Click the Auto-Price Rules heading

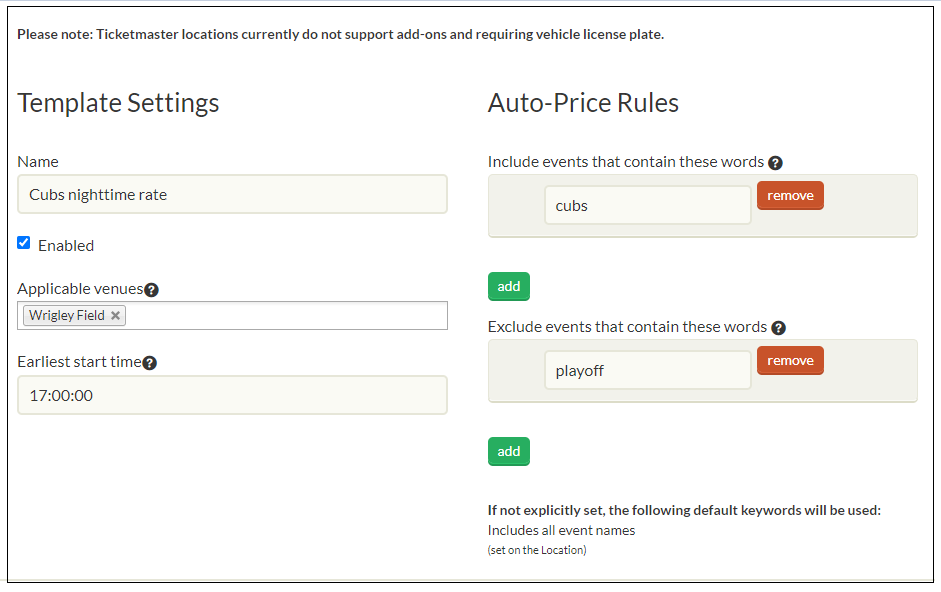click(x=583, y=102)
